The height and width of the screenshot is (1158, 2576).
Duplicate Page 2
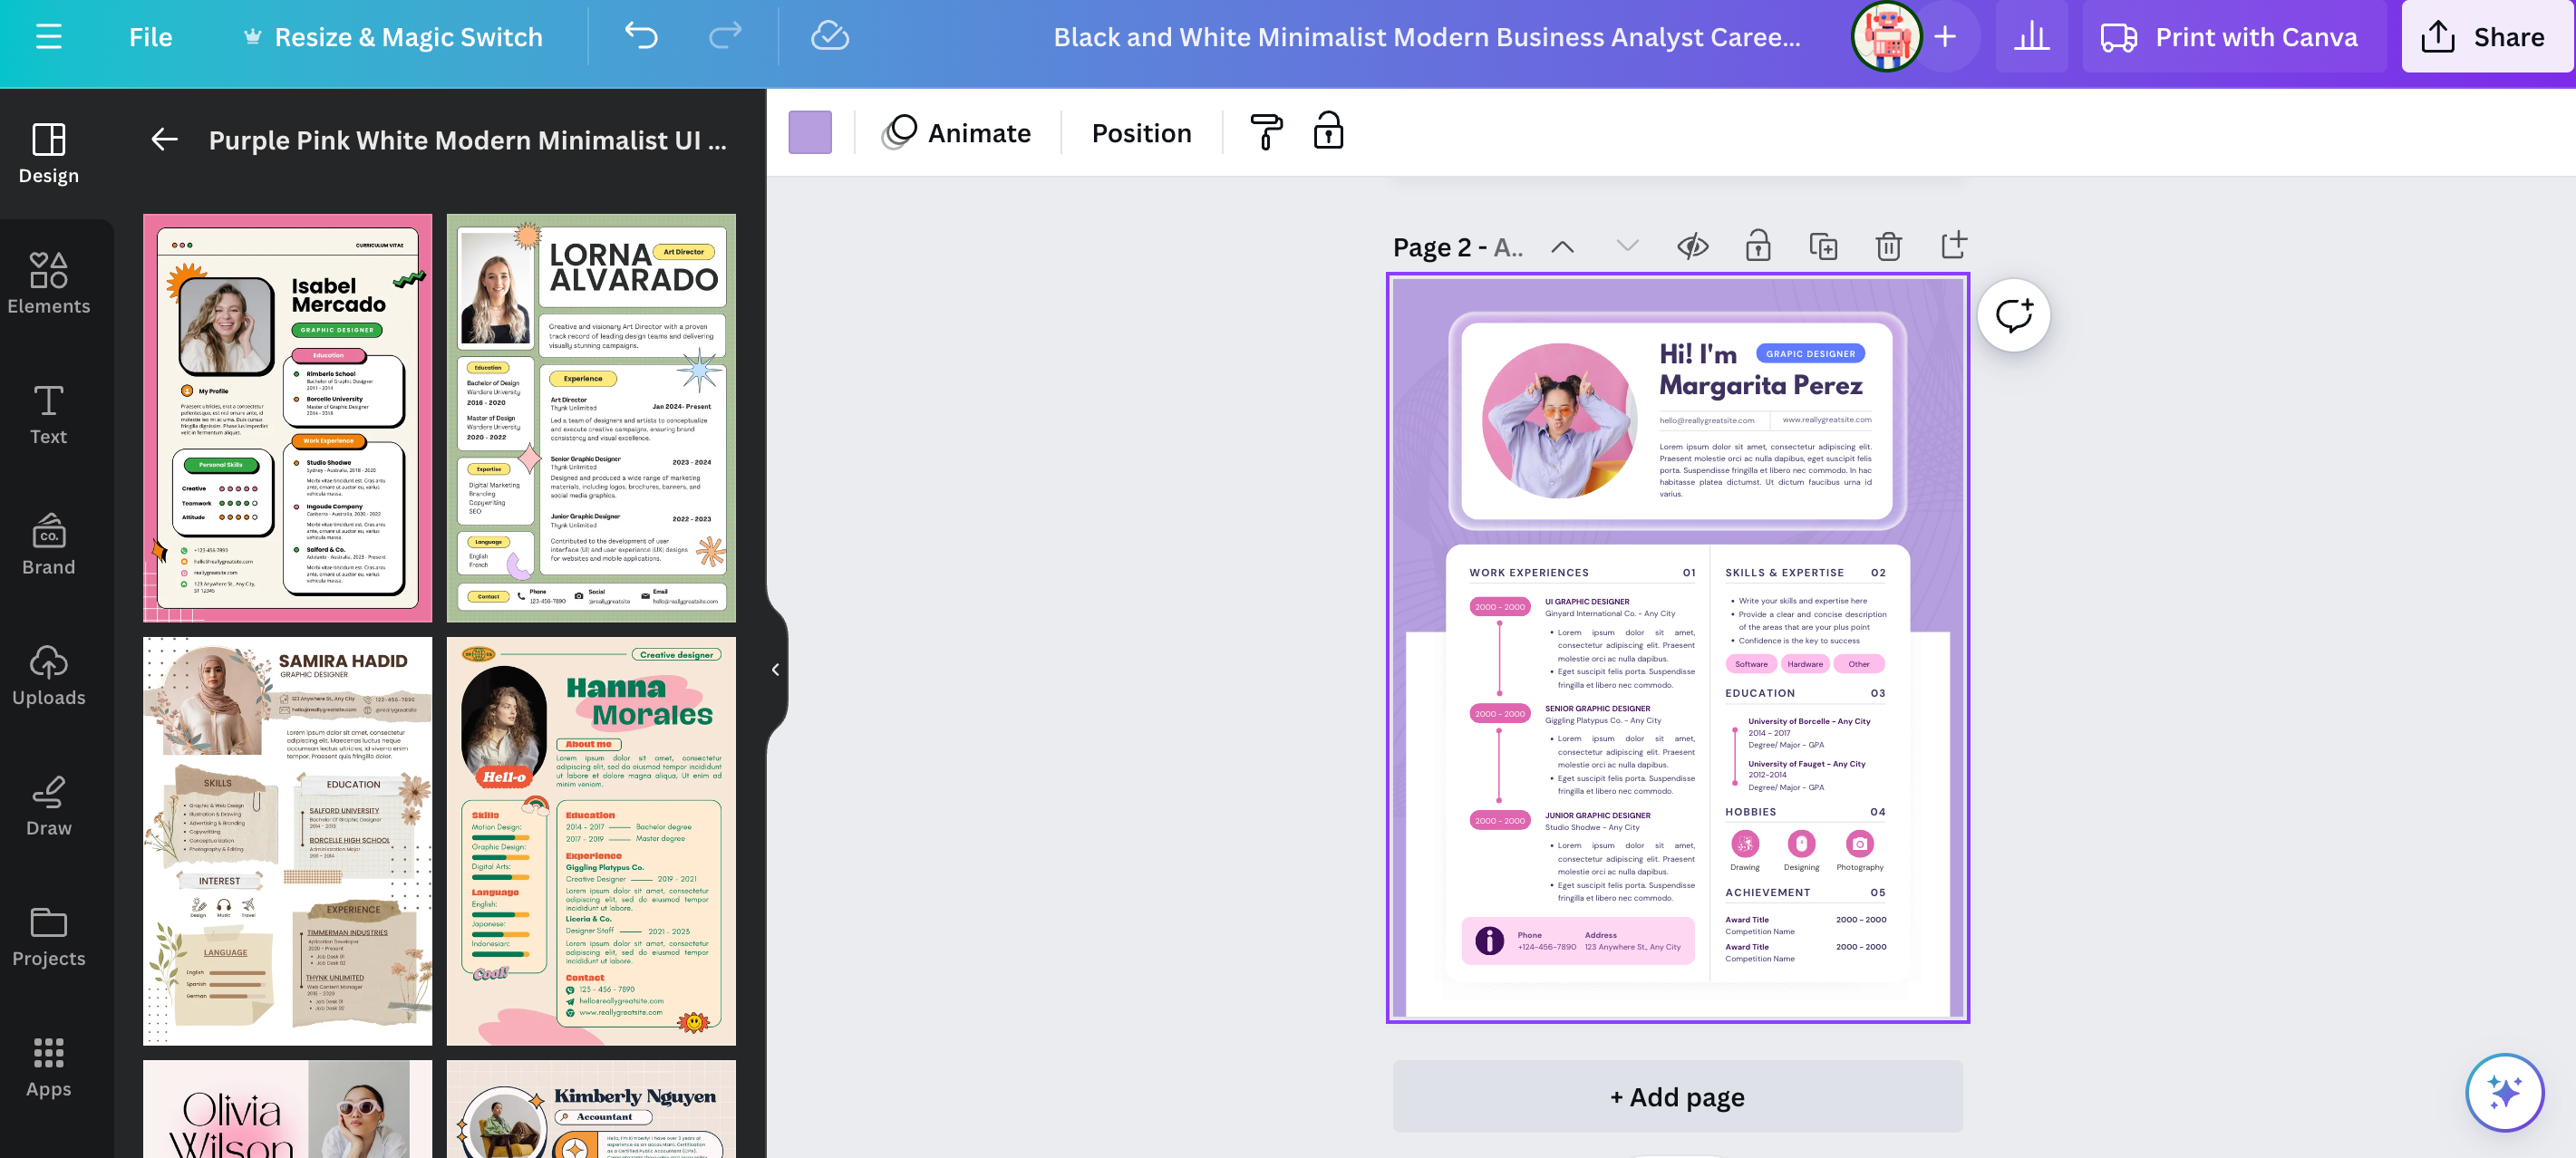point(1823,246)
